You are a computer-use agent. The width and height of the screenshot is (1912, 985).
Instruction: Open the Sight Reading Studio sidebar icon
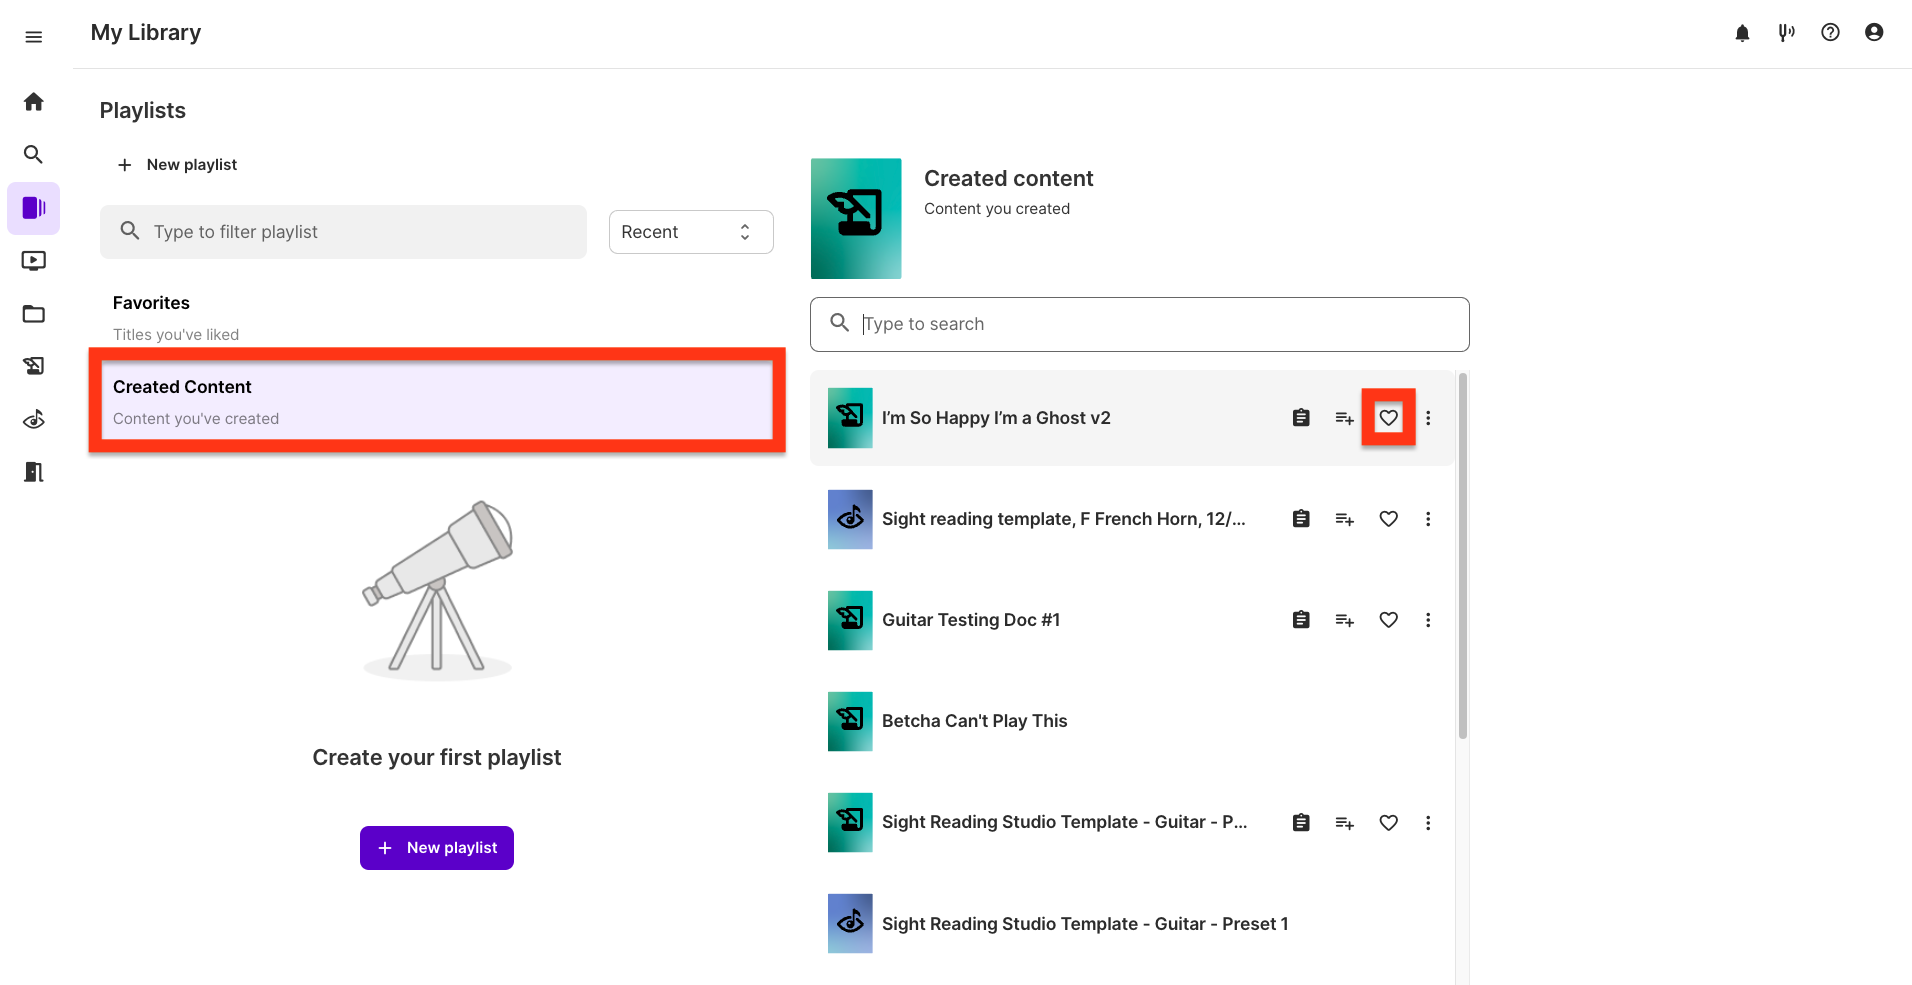33,419
